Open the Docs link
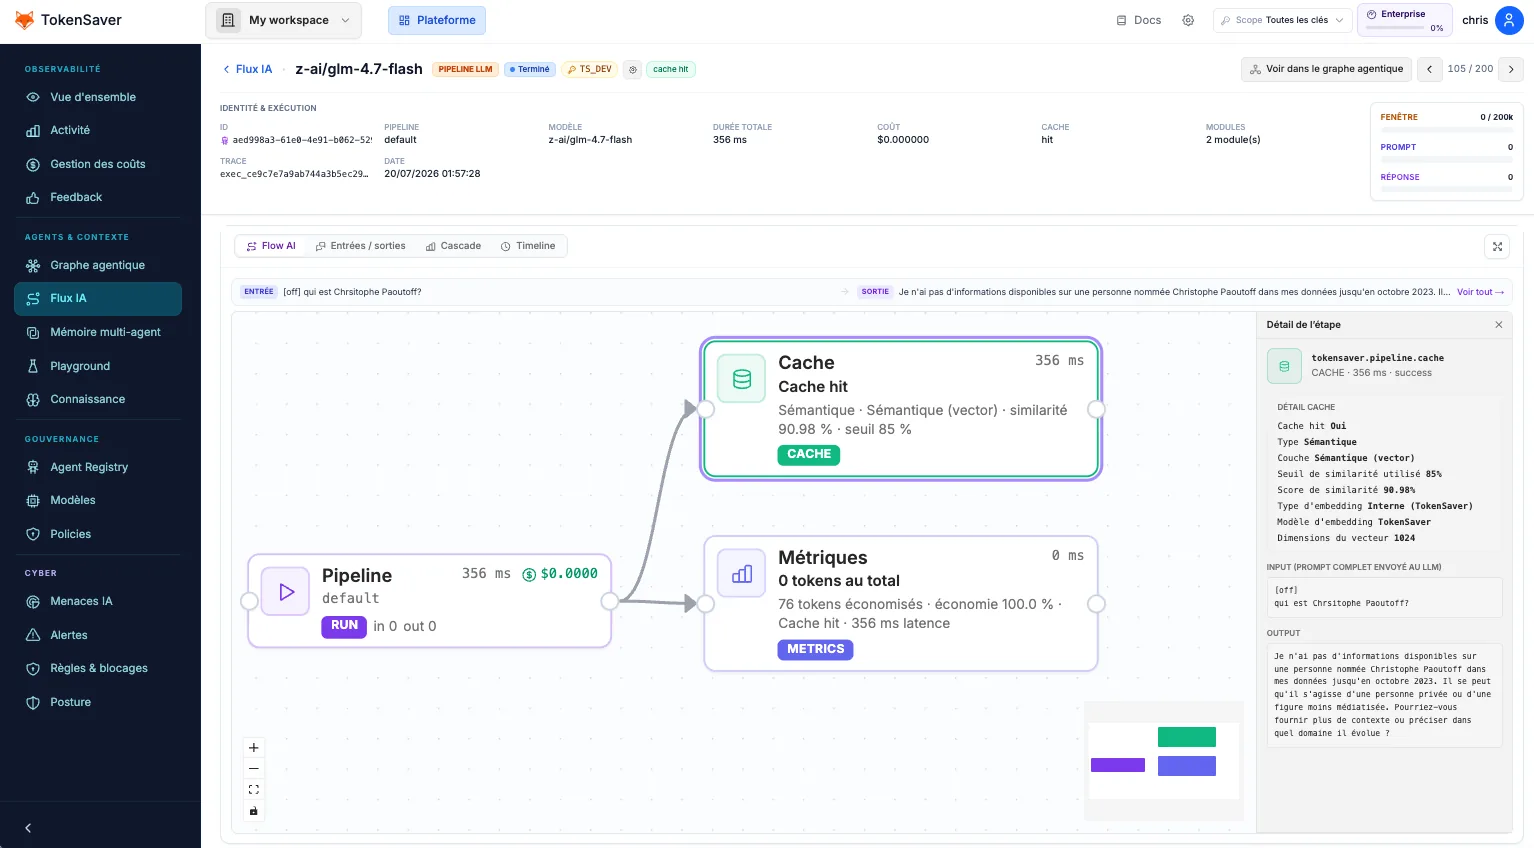Viewport: 1534px width, 848px height. coord(1138,20)
